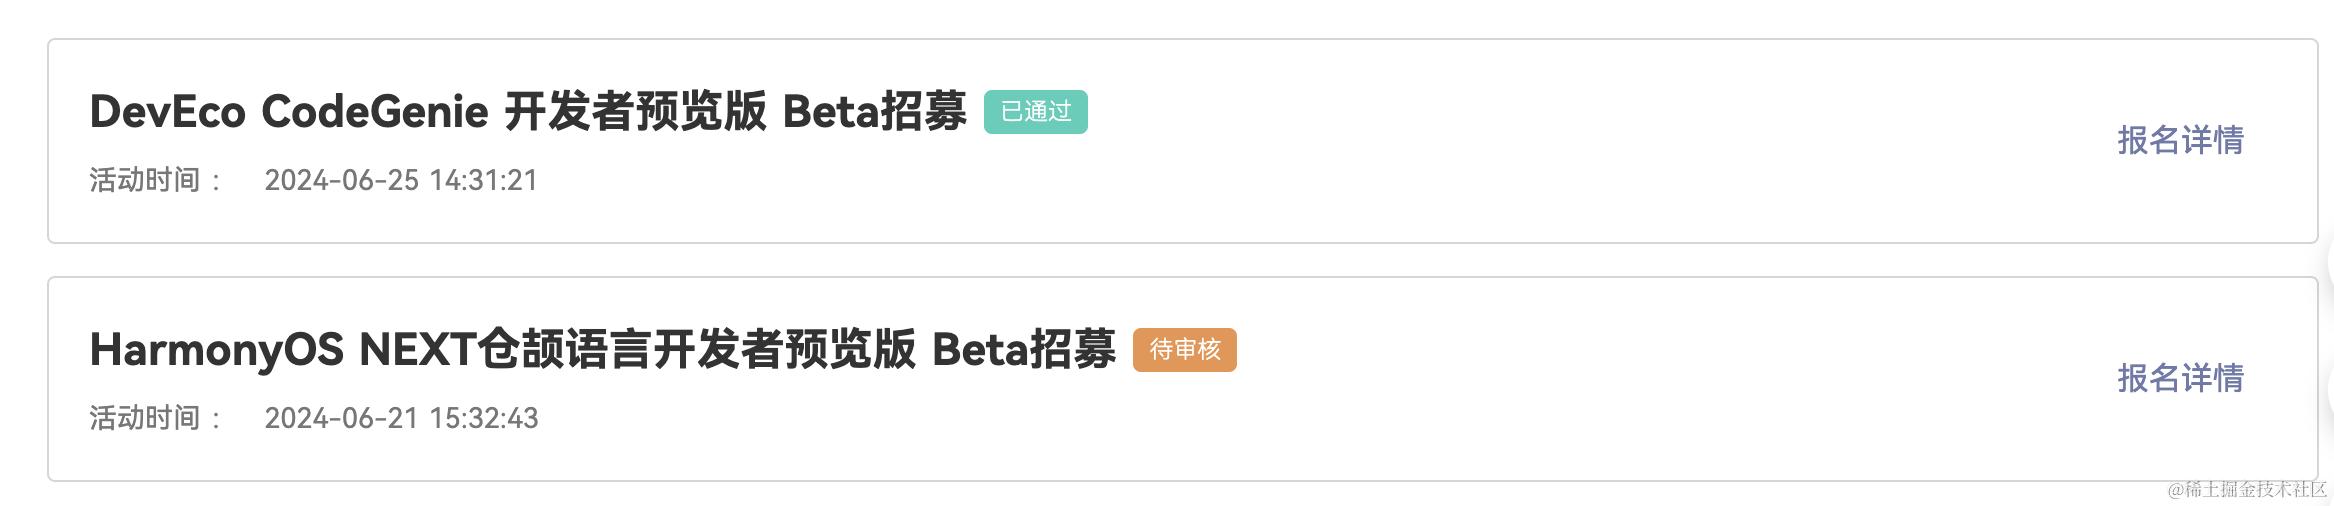Click the word "DevEco" in first title
This screenshot has width=2334, height=506.
click(167, 112)
